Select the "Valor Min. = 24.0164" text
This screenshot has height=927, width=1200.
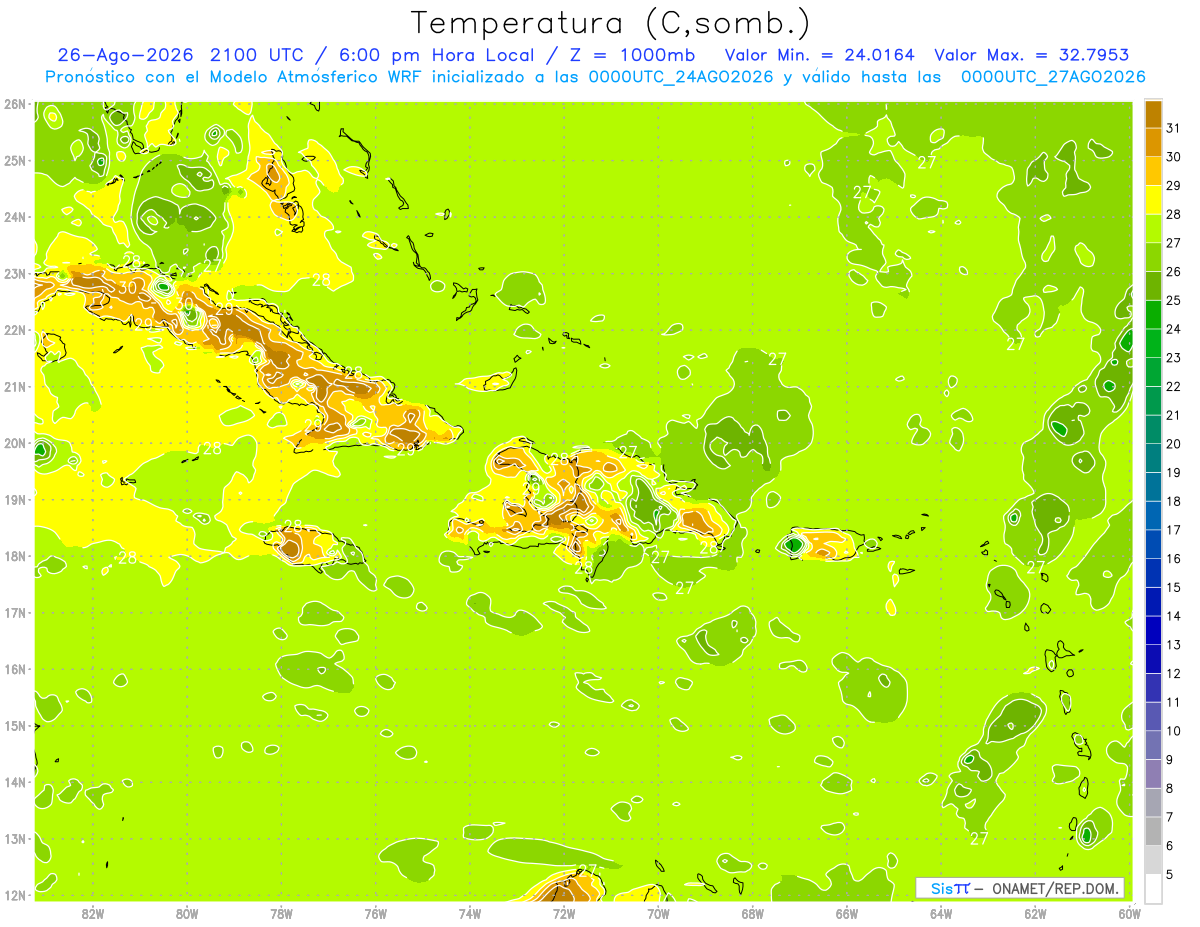tap(820, 55)
